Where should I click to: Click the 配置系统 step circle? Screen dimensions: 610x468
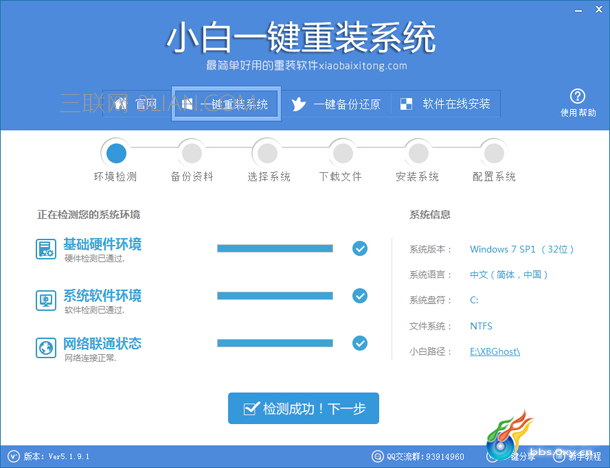494,153
